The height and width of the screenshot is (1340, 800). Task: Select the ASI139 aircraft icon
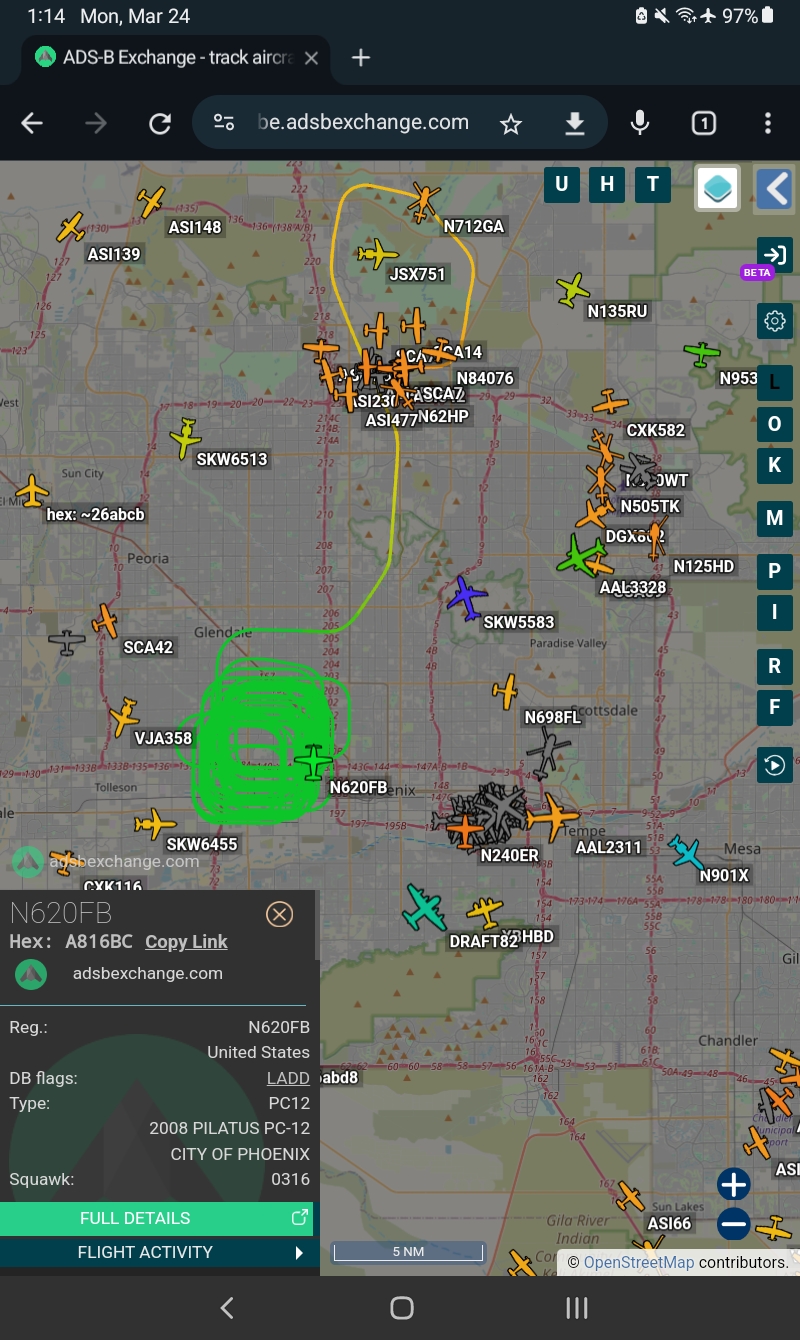(x=70, y=227)
